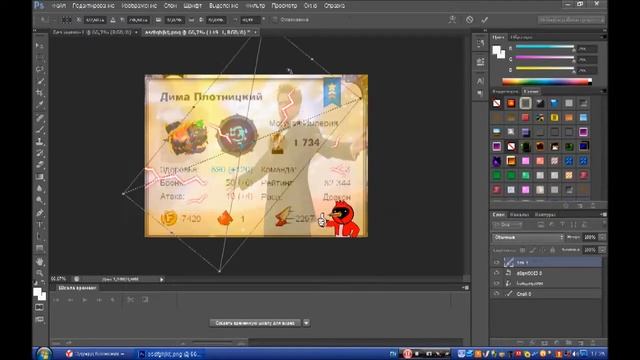This screenshot has width=640, height=360.
Task: Open the layer opacity slider dropdown
Action: [602, 237]
